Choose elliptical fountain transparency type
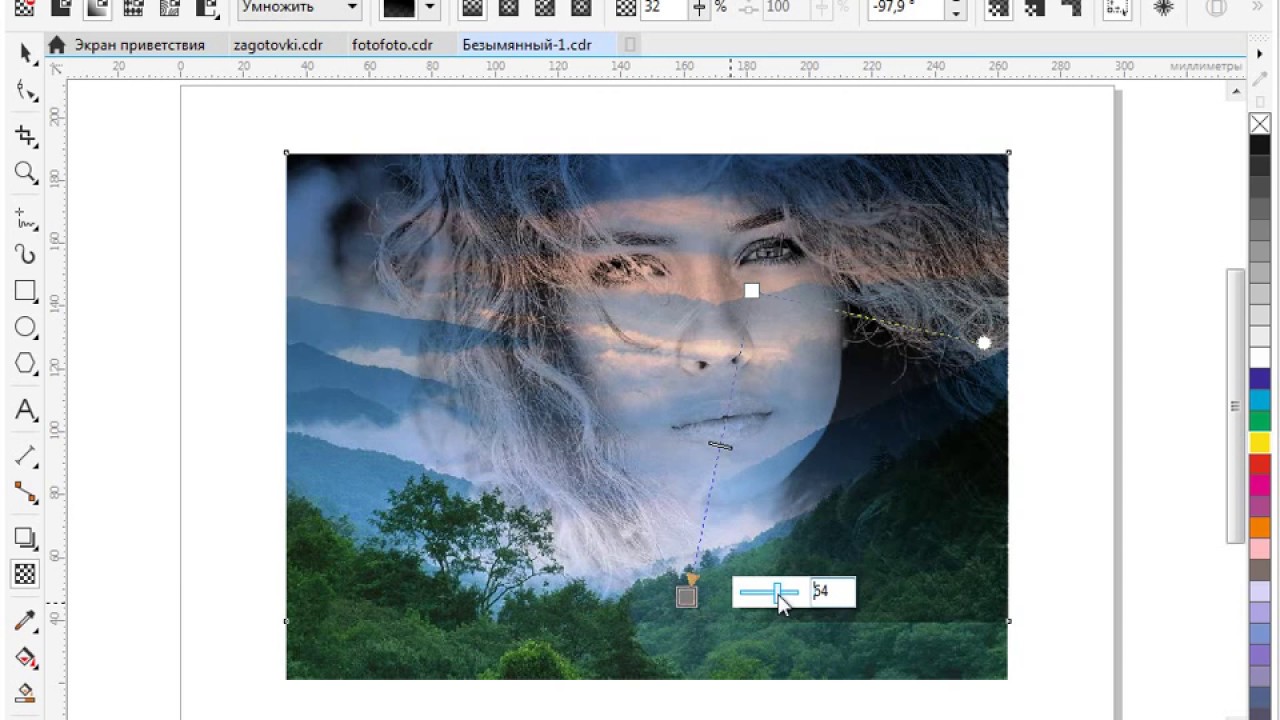1280x720 pixels. [x=508, y=8]
